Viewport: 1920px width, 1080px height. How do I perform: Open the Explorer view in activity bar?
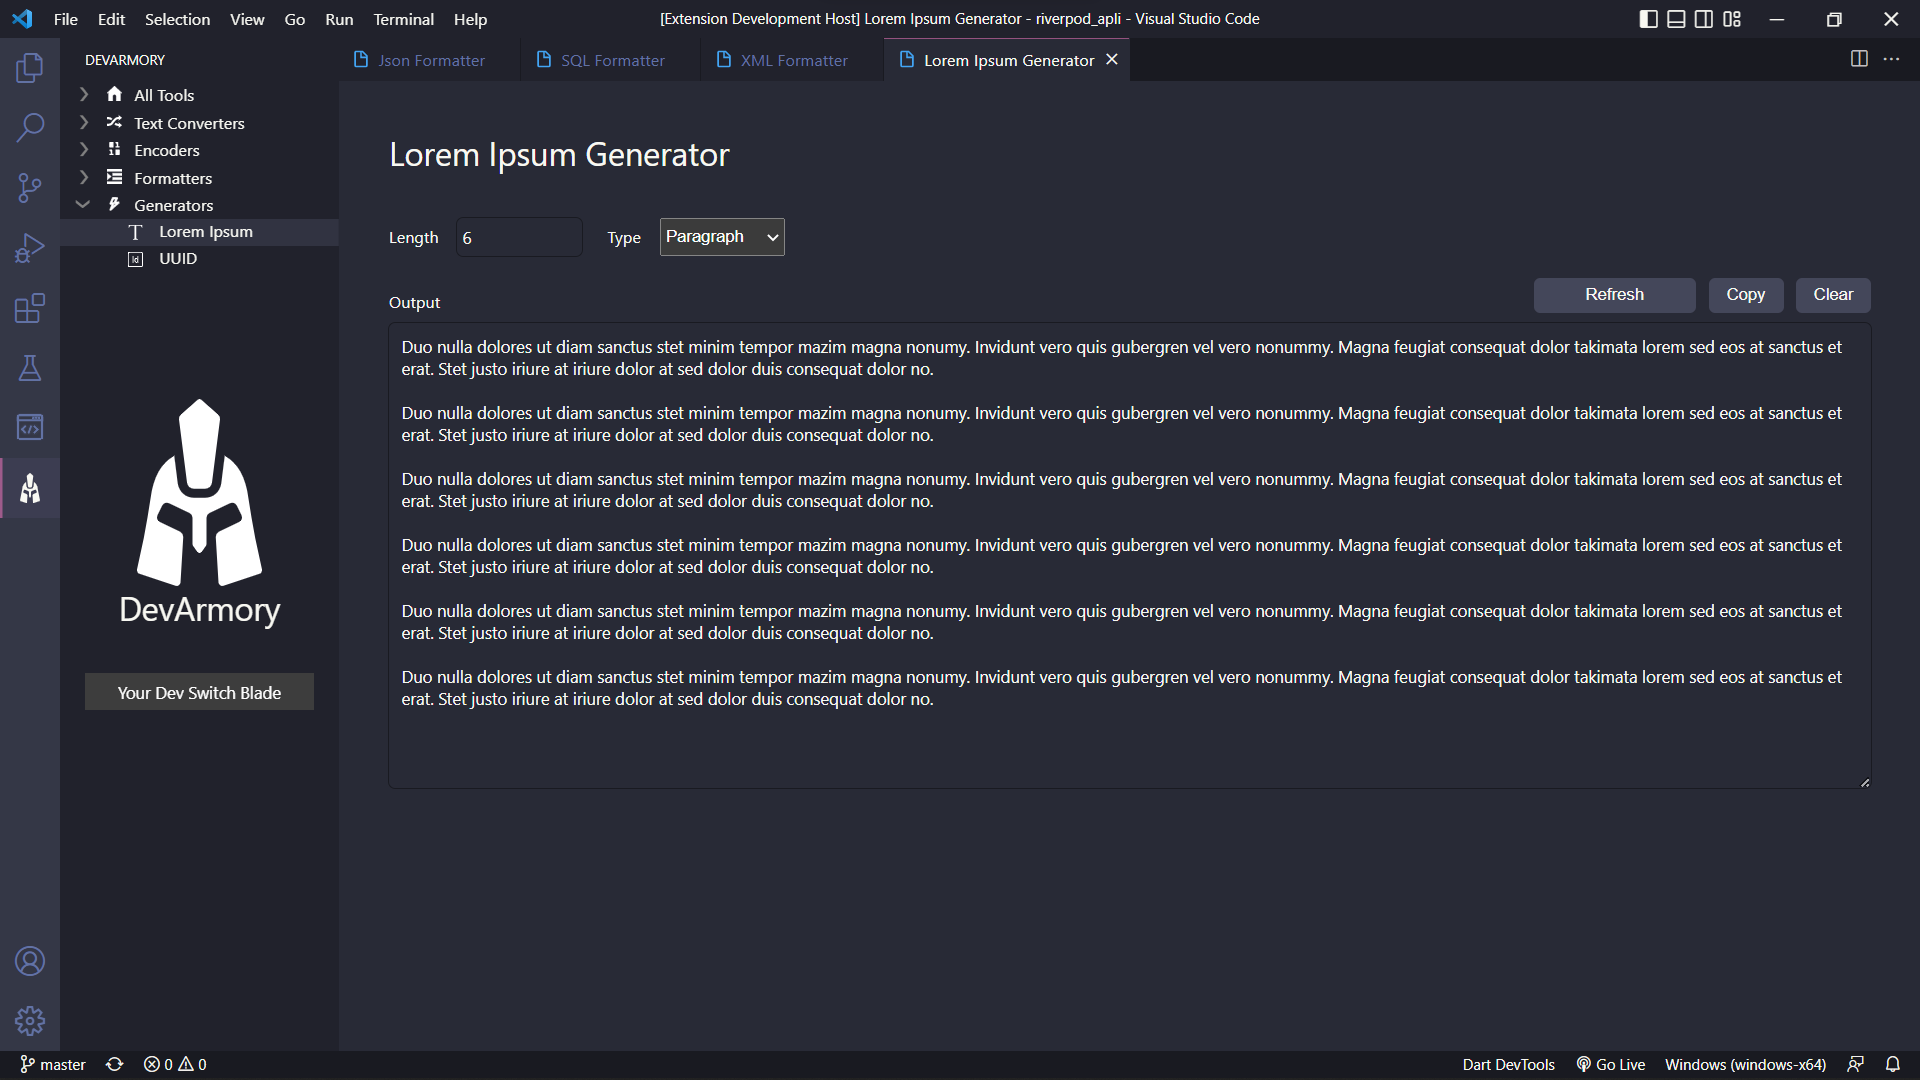click(30, 68)
